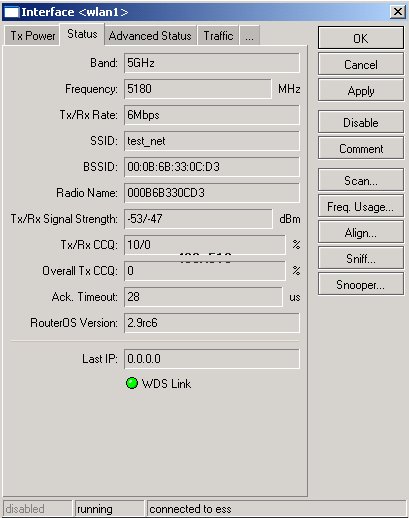Open the Traffic tab
Viewport: 409px width, 518px height.
(x=218, y=36)
